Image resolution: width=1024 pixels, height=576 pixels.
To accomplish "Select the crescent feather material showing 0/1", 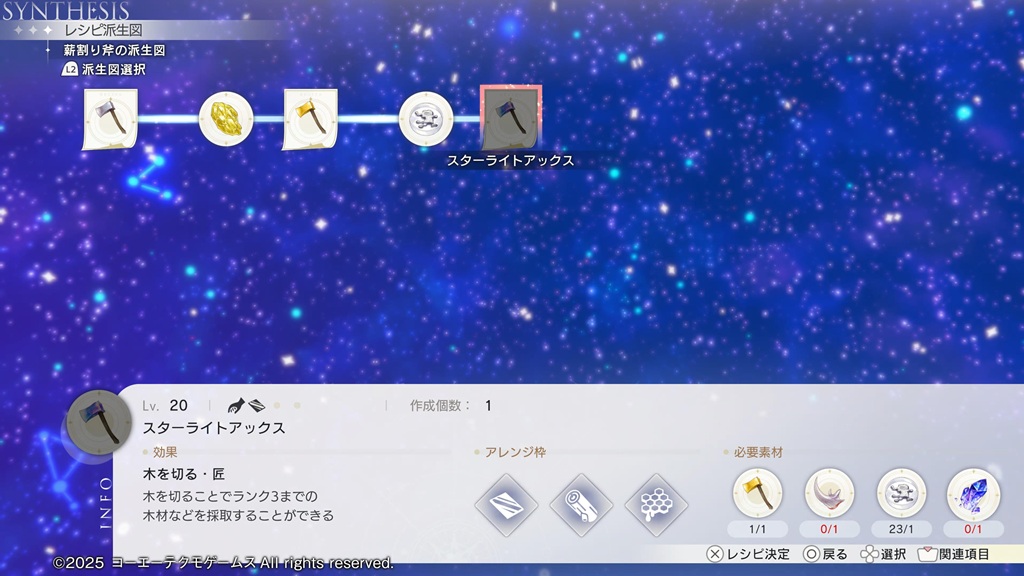I will (x=830, y=493).
